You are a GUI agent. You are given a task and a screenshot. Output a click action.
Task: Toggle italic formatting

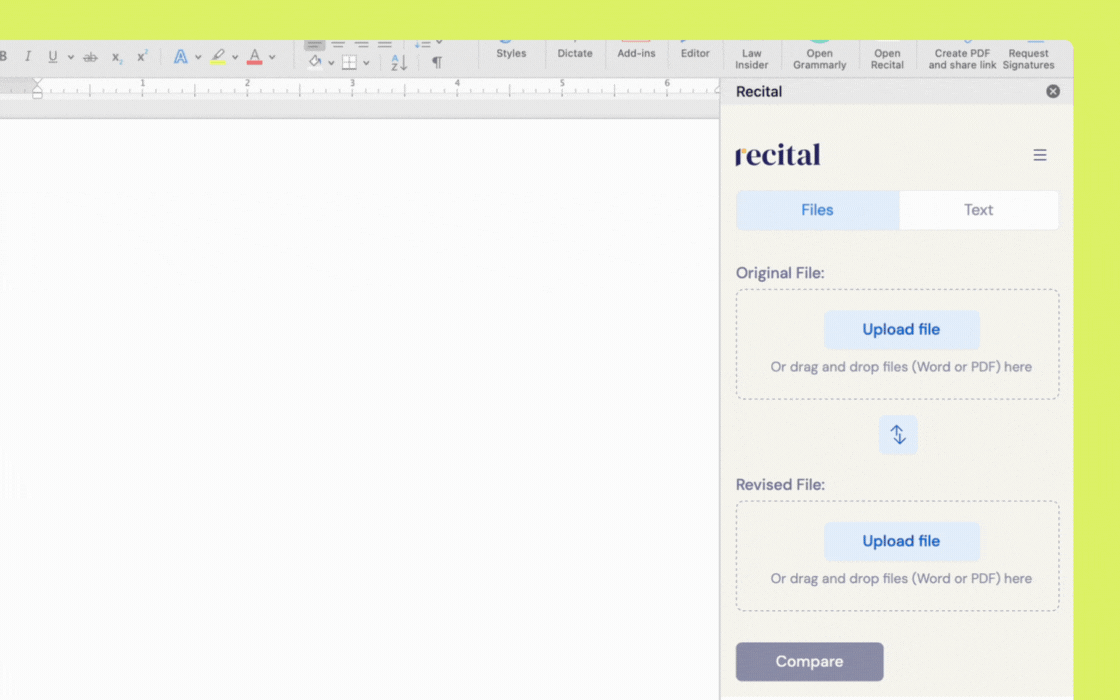coord(28,56)
